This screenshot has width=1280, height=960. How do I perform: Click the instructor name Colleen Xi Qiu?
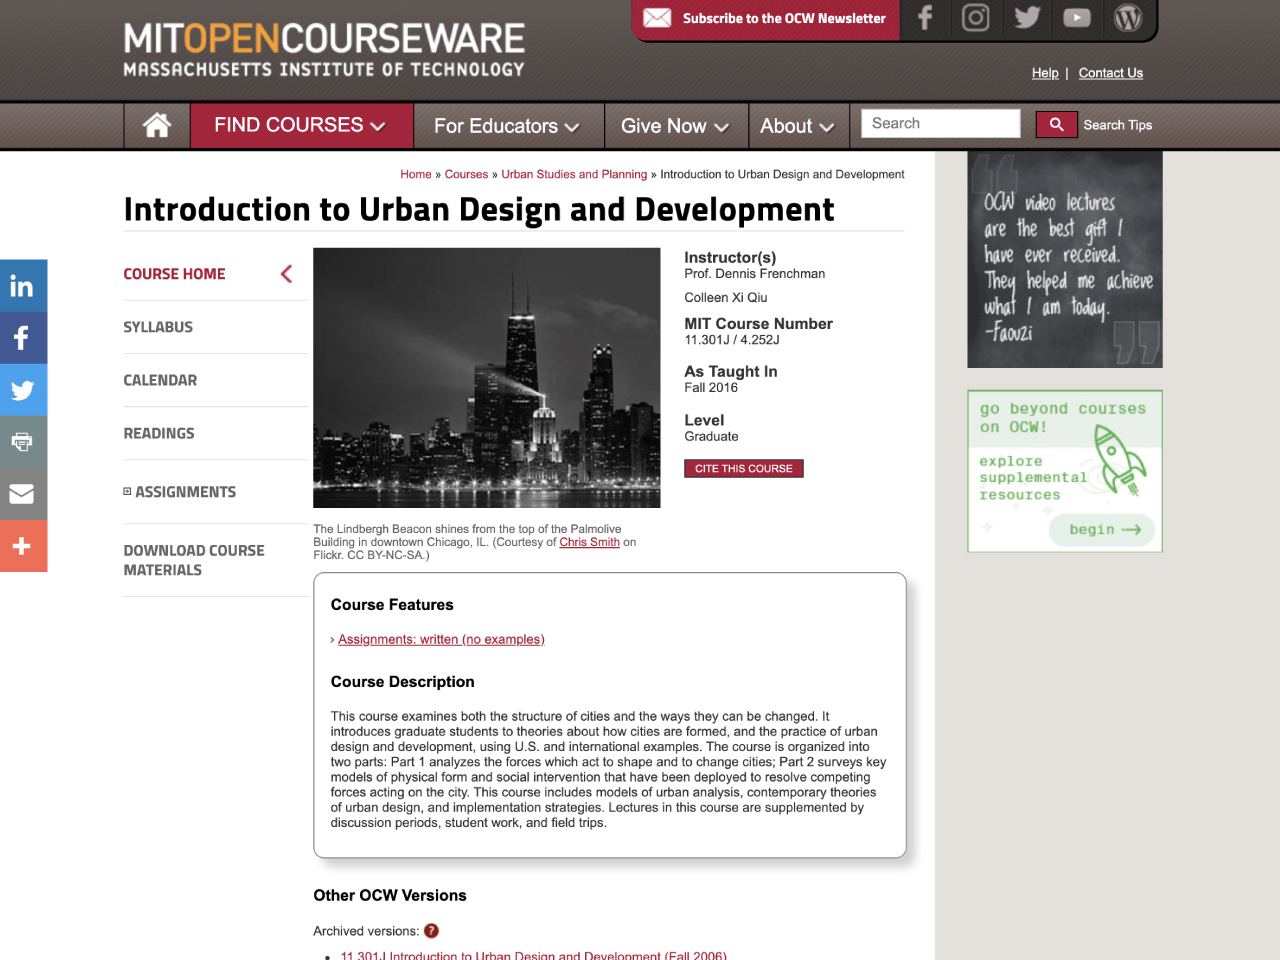point(726,298)
